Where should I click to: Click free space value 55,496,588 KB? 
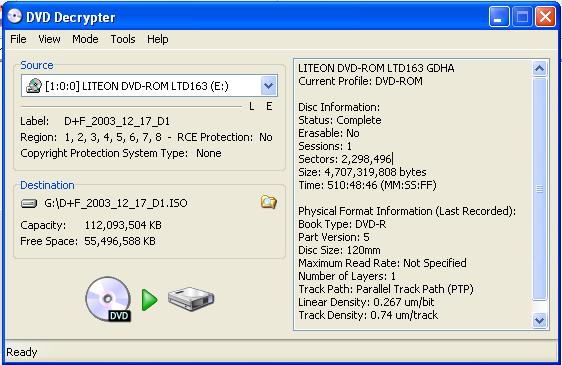120,241
